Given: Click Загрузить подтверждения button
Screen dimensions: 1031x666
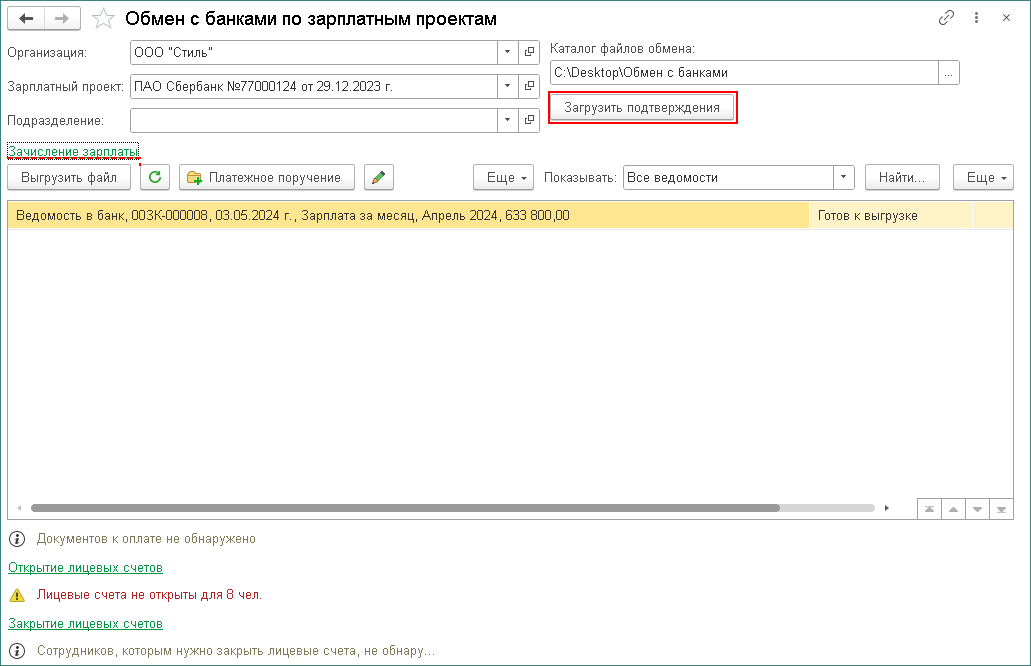Looking at the screenshot, I should pyautogui.click(x=642, y=108).
